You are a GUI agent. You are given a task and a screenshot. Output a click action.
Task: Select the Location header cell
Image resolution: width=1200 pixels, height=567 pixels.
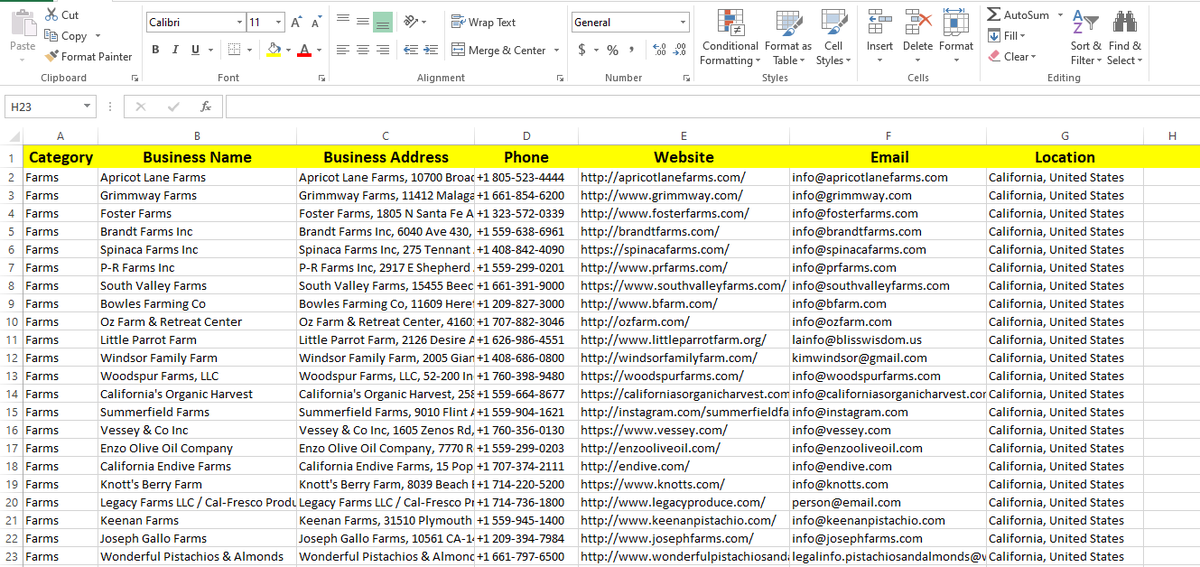[1064, 157]
